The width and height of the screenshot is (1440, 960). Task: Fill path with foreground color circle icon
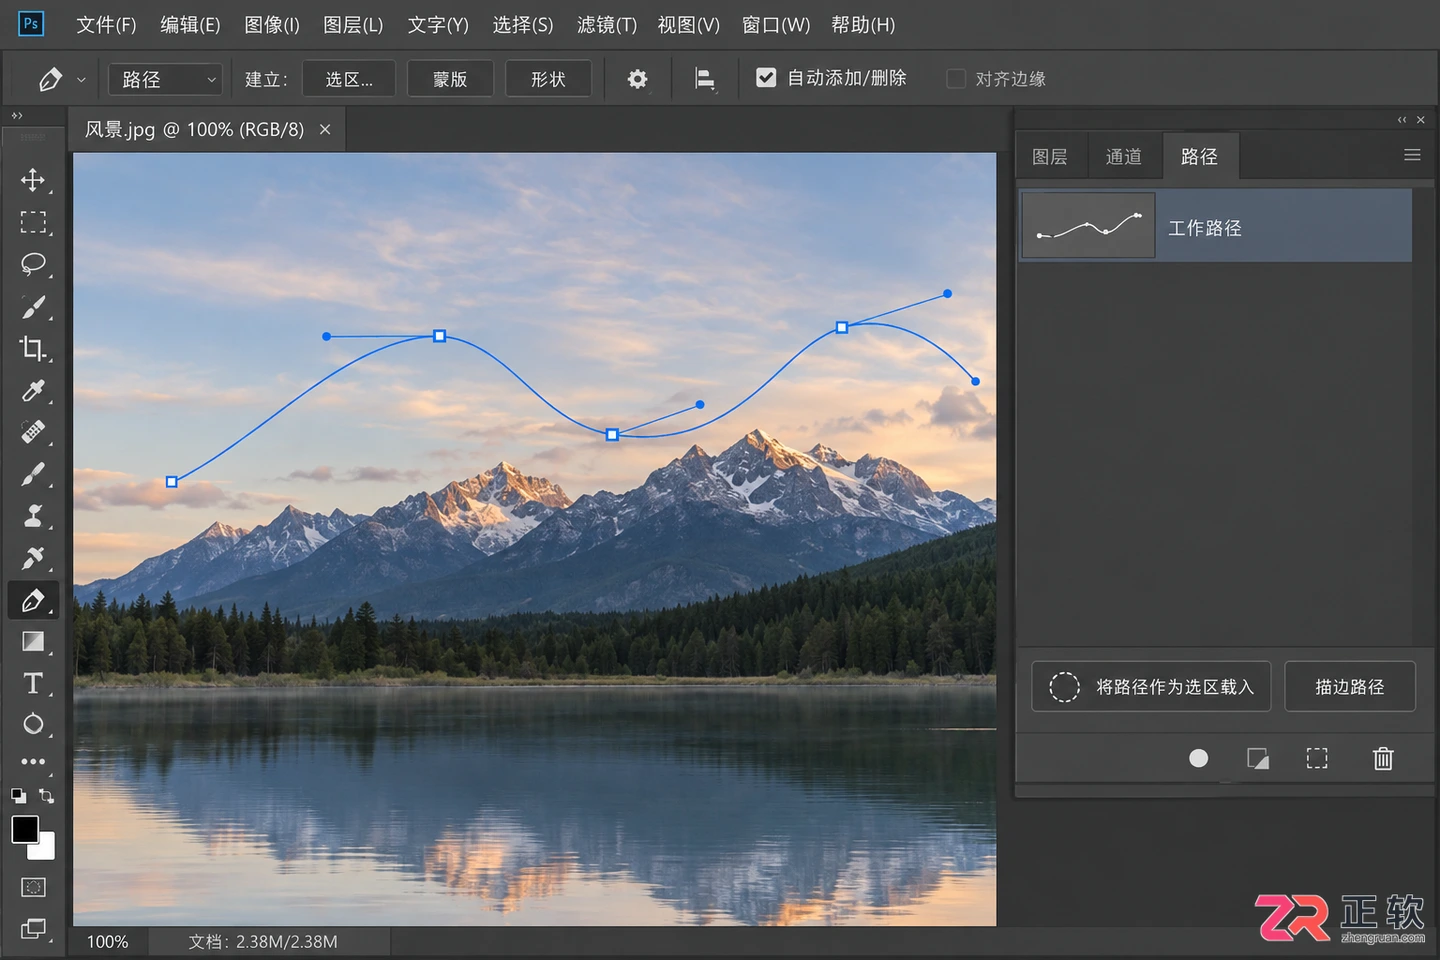tap(1198, 758)
